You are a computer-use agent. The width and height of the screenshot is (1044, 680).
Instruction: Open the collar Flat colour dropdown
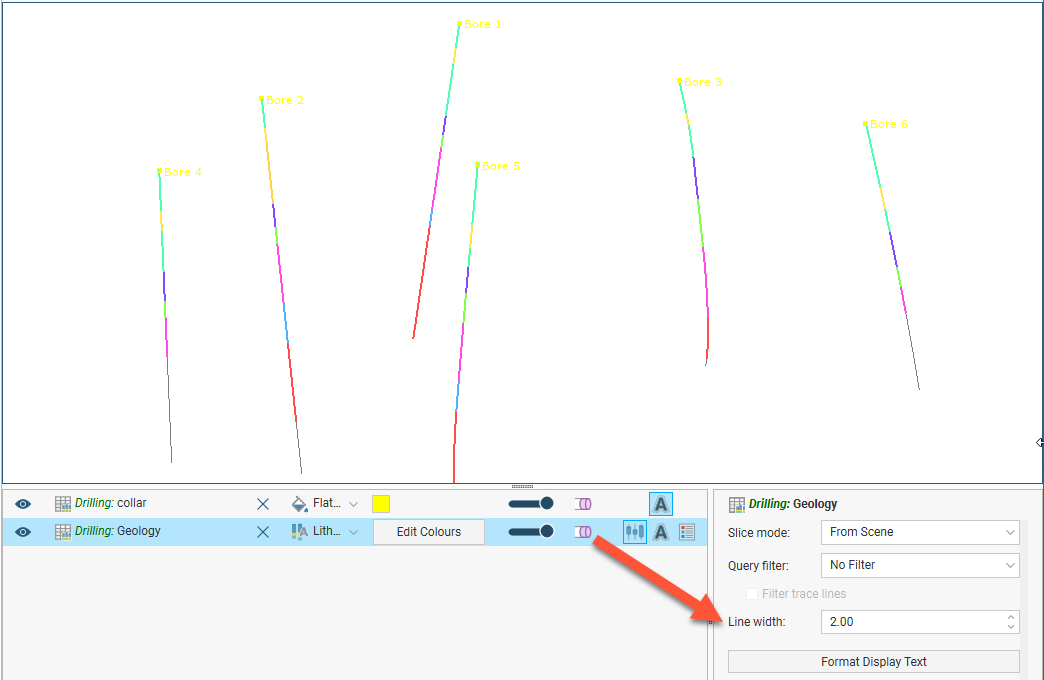pos(354,504)
